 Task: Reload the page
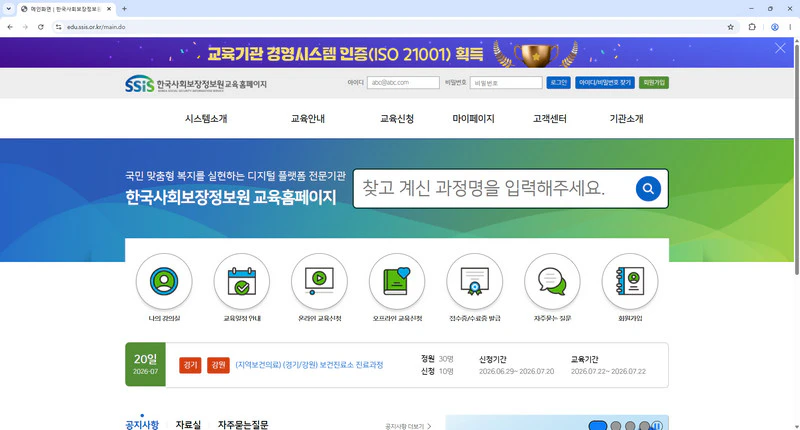pos(41,27)
